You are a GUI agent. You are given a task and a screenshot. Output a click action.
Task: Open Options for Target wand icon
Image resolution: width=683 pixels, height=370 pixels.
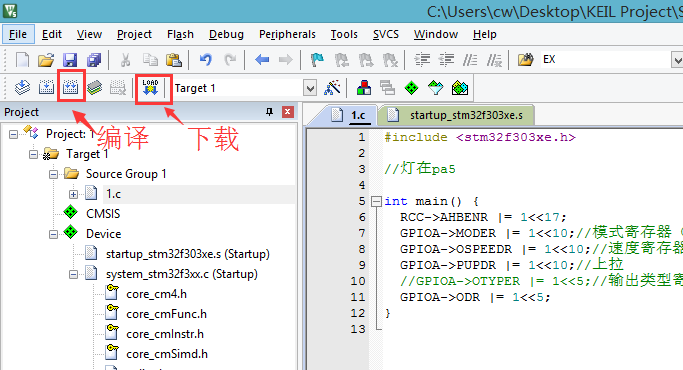pyautogui.click(x=332, y=88)
